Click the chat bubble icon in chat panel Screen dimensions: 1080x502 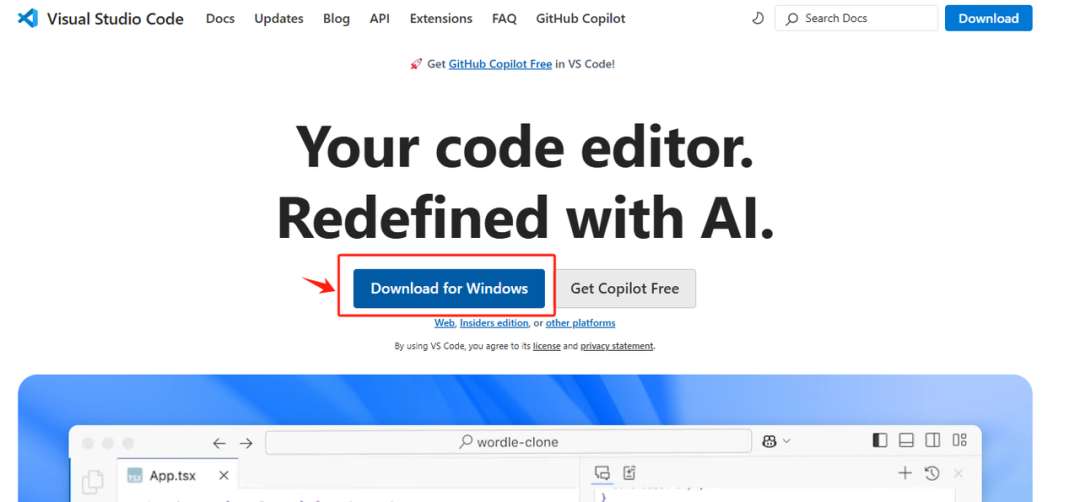(x=602, y=472)
